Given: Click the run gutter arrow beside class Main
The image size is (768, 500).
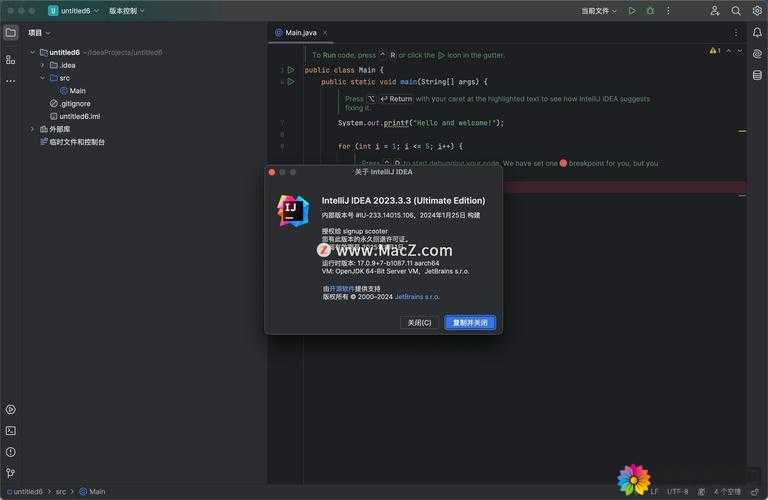Looking at the screenshot, I should (x=291, y=70).
